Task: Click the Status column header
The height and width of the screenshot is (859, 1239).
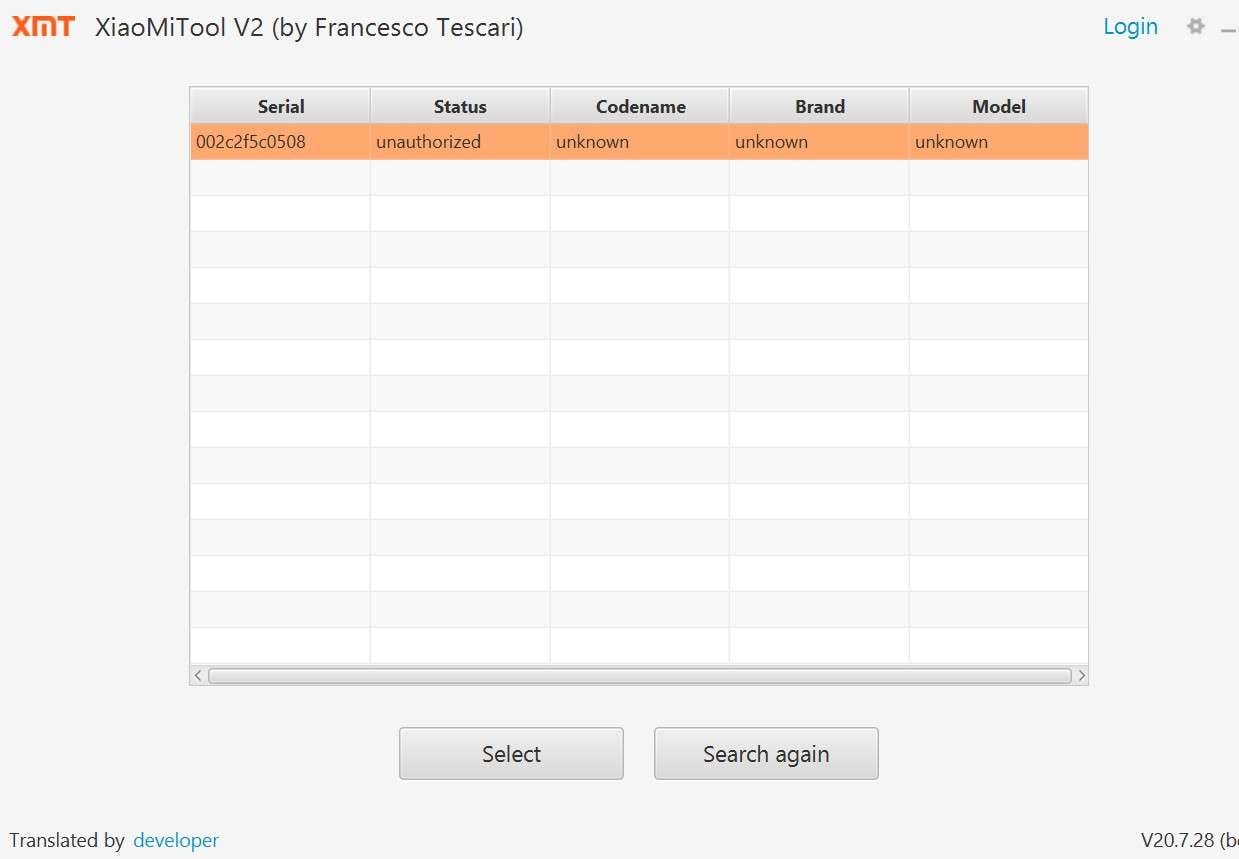Action: click(x=459, y=106)
